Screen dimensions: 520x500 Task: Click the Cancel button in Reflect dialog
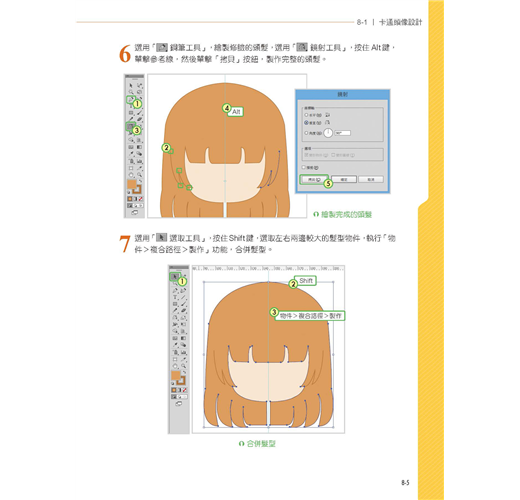(371, 179)
